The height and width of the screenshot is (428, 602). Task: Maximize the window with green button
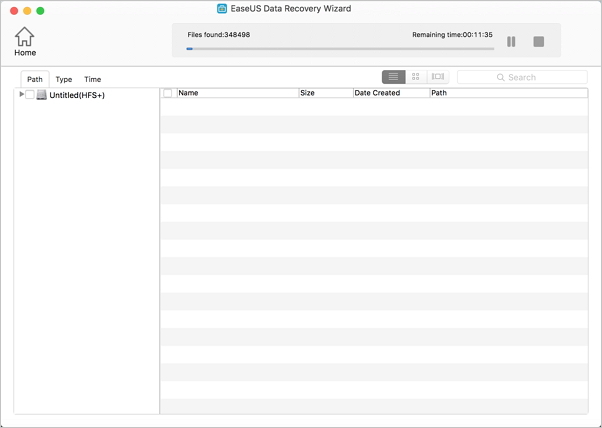point(40,11)
